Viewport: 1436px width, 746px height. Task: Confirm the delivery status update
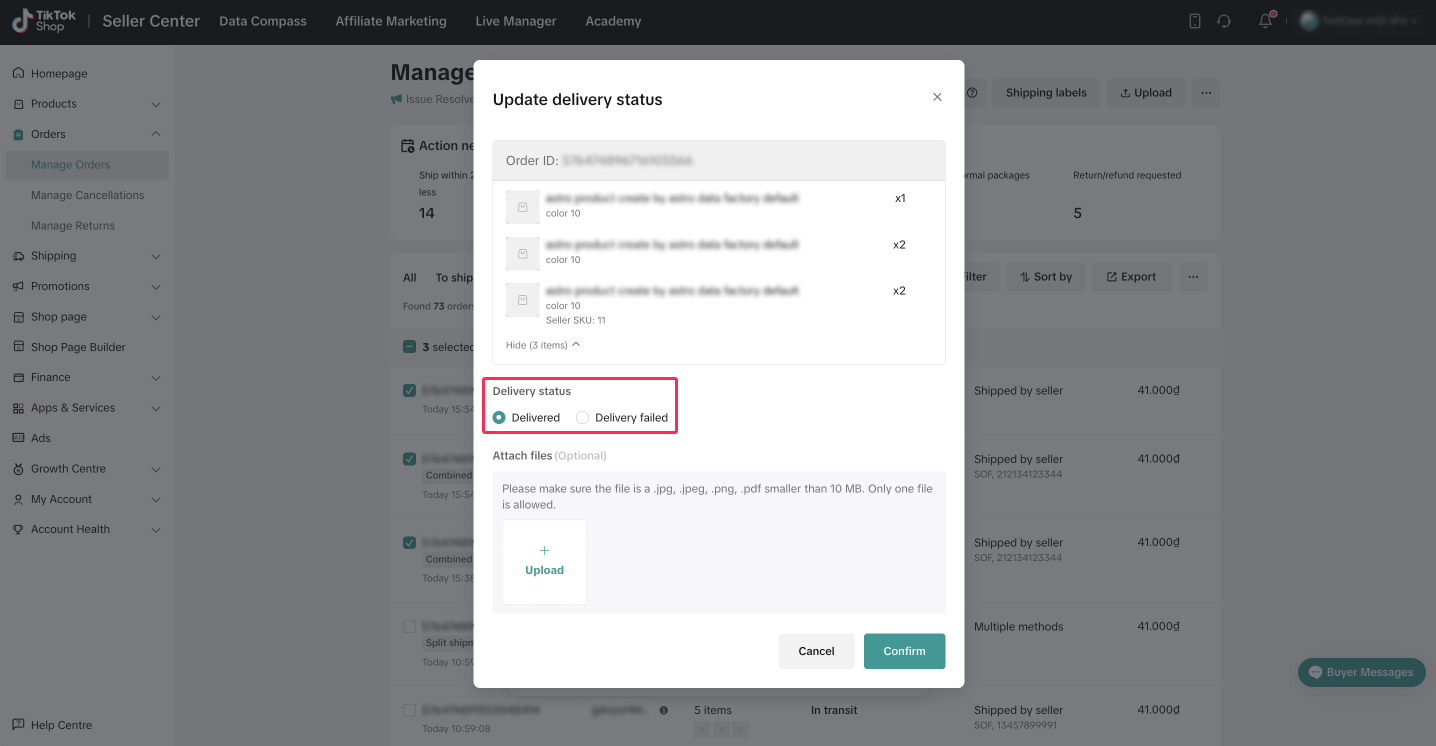click(x=904, y=651)
